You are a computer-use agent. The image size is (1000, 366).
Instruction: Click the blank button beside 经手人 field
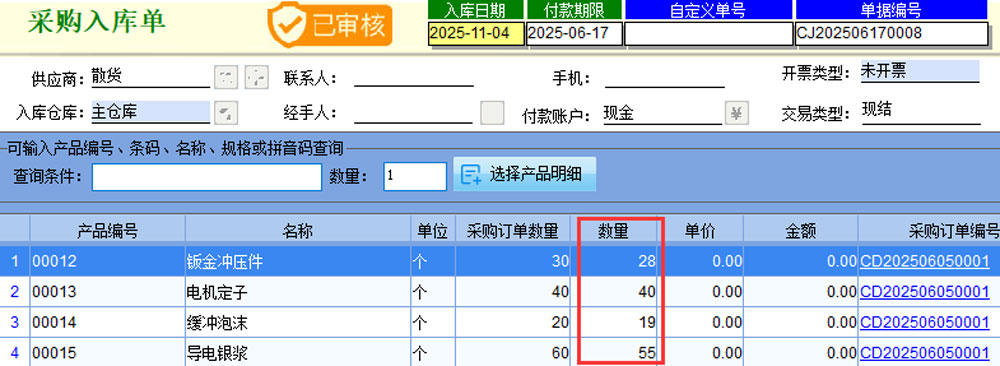492,113
